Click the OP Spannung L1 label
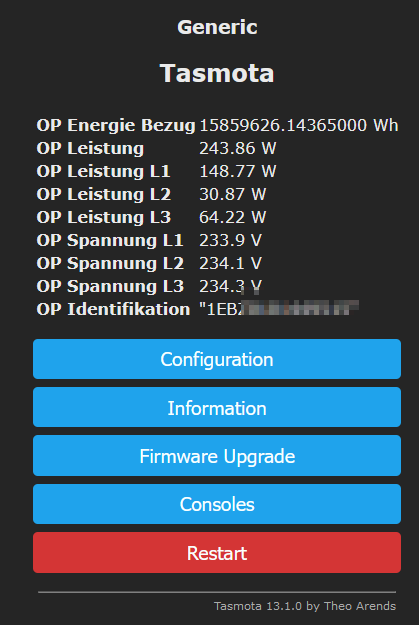 (110, 240)
